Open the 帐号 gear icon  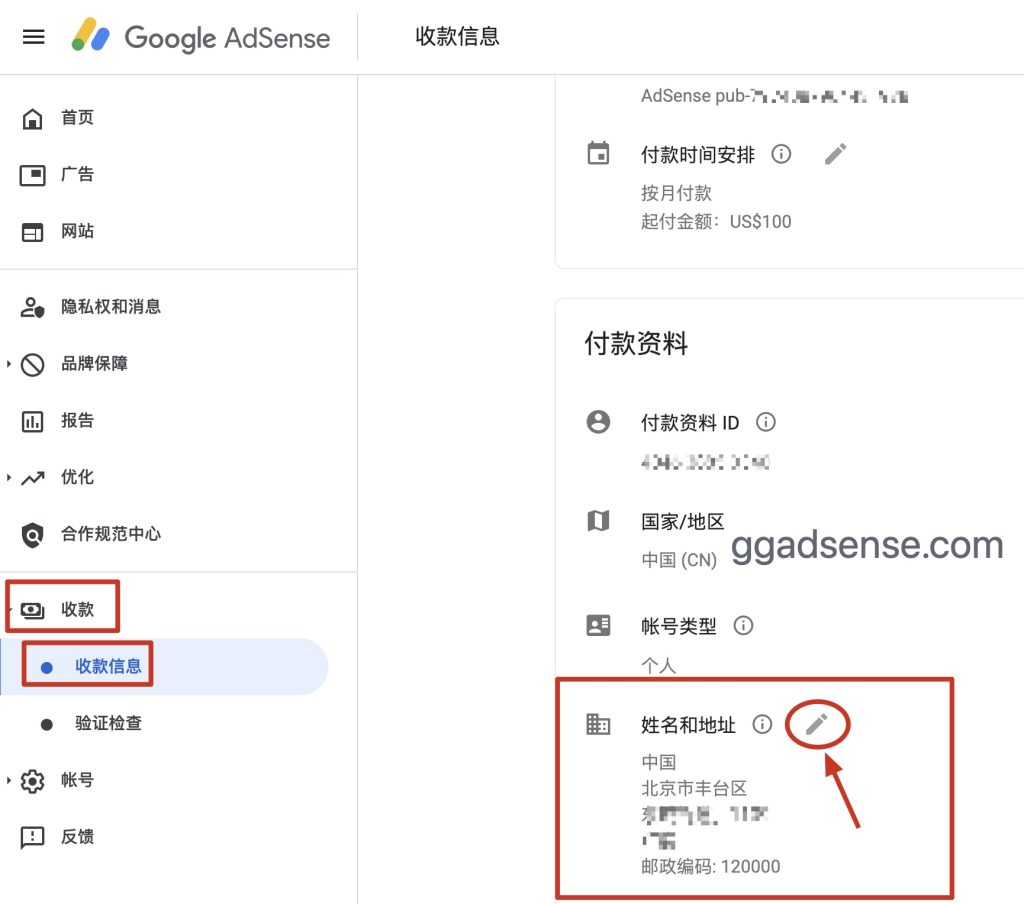point(32,781)
